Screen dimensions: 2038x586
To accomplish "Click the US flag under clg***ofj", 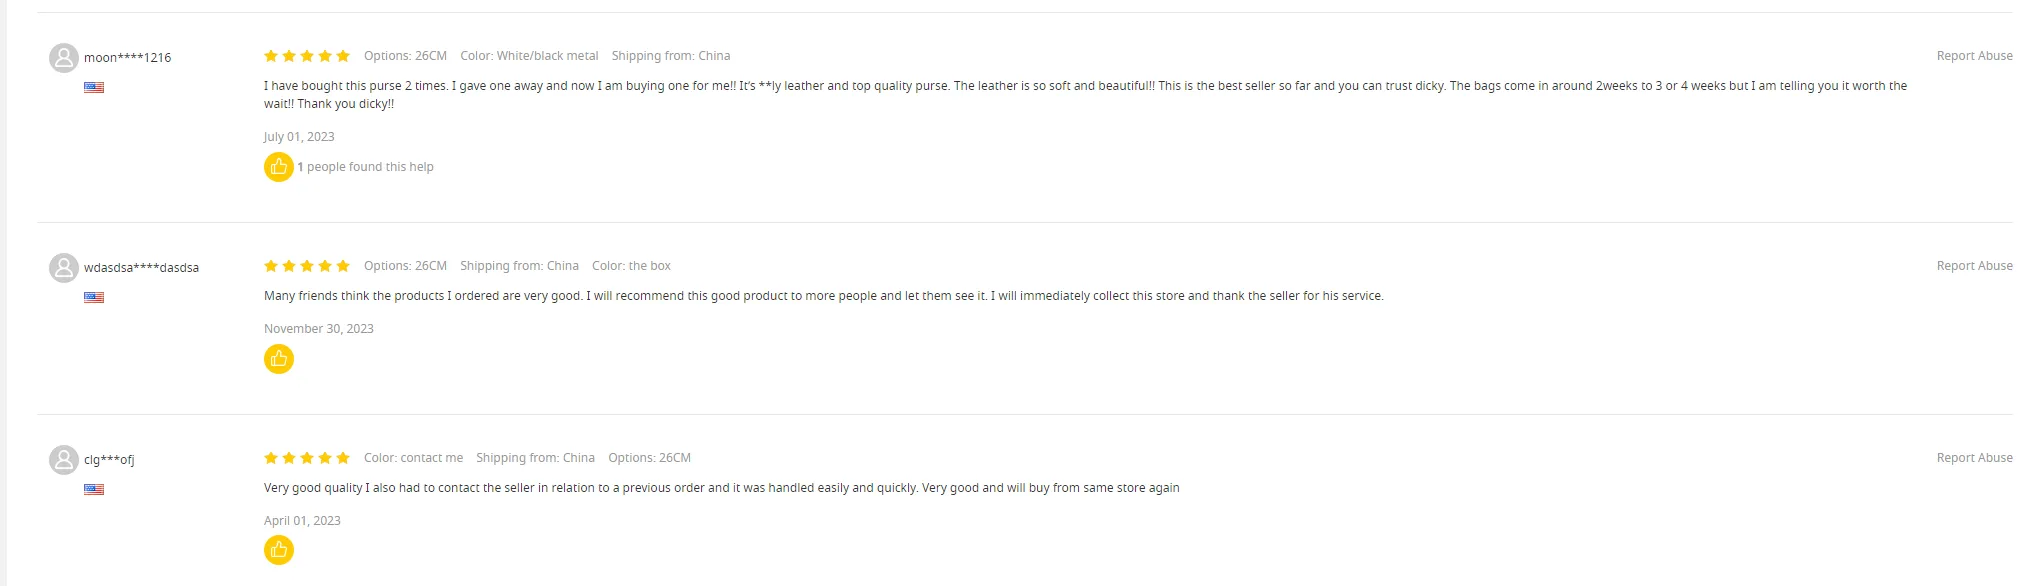I will (x=94, y=490).
